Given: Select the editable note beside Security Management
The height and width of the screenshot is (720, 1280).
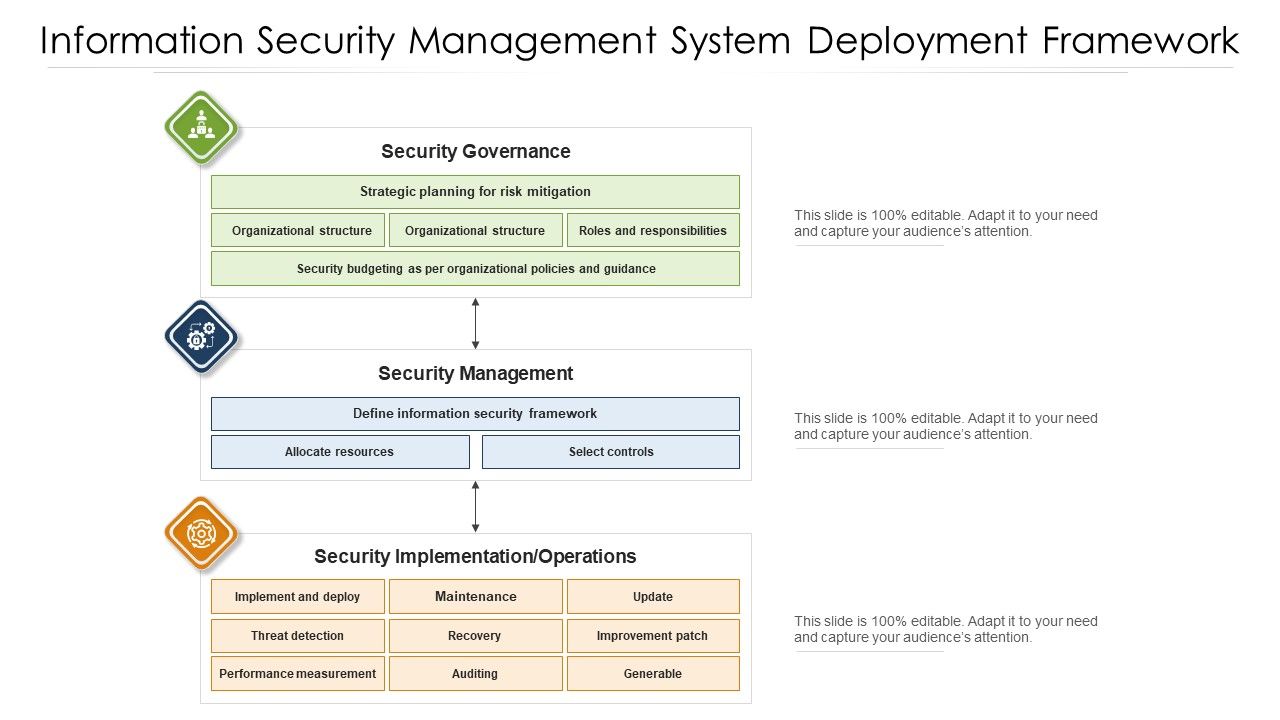Looking at the screenshot, I should (x=945, y=426).
